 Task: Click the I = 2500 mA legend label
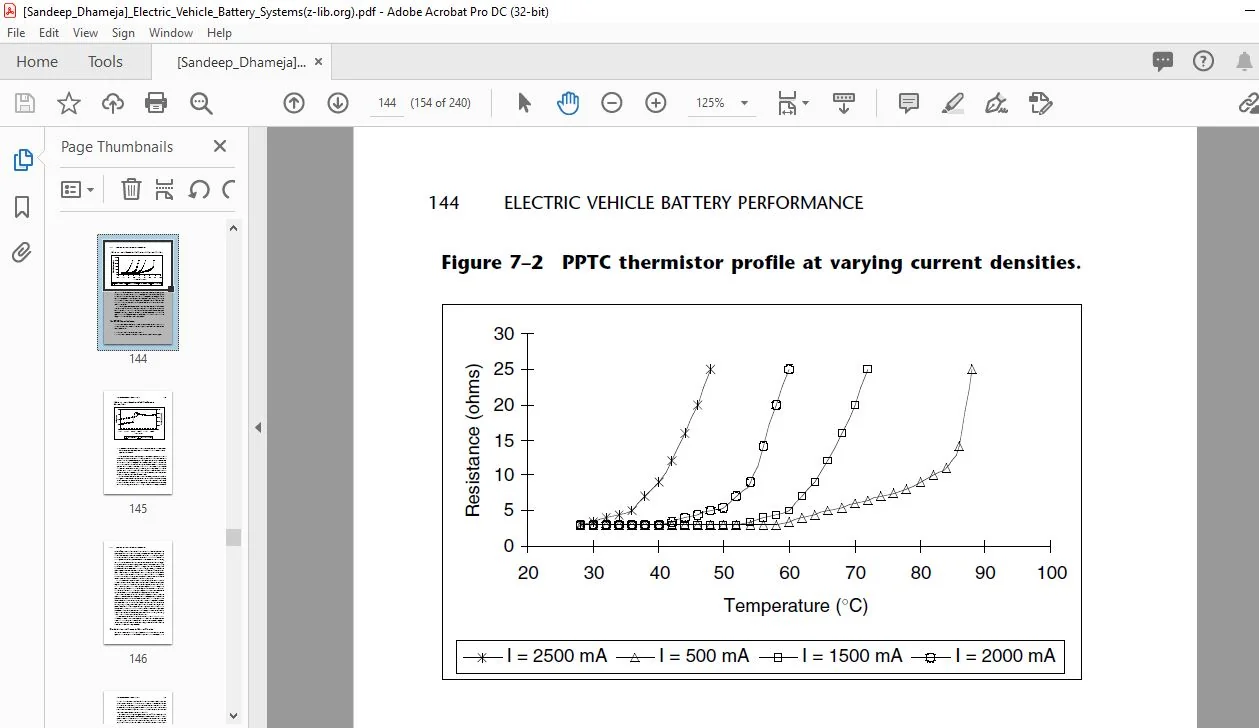[x=557, y=656]
